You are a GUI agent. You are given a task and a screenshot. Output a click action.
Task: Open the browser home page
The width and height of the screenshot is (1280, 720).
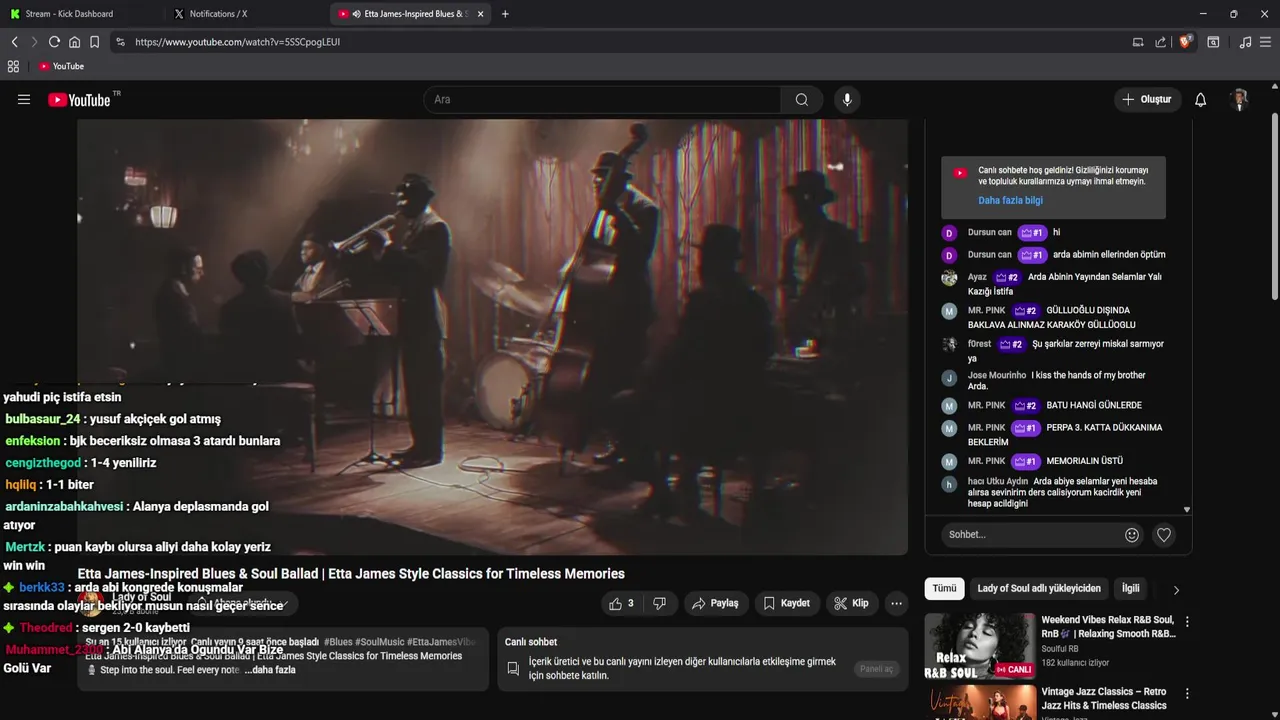tap(74, 42)
